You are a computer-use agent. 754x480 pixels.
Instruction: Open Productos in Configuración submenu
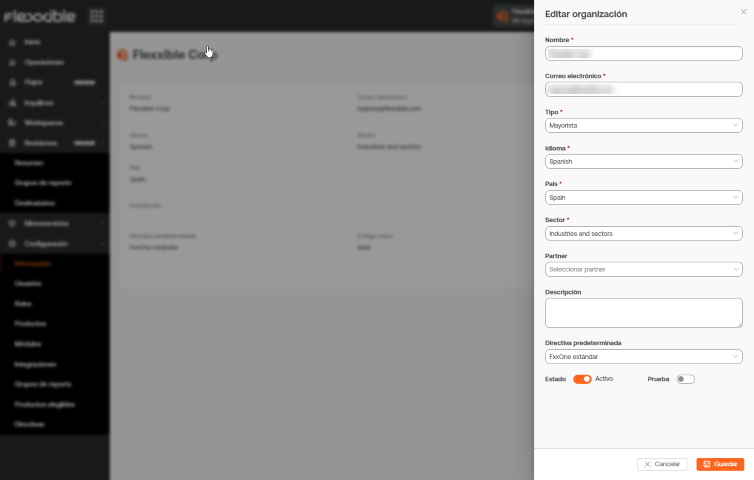(30, 324)
